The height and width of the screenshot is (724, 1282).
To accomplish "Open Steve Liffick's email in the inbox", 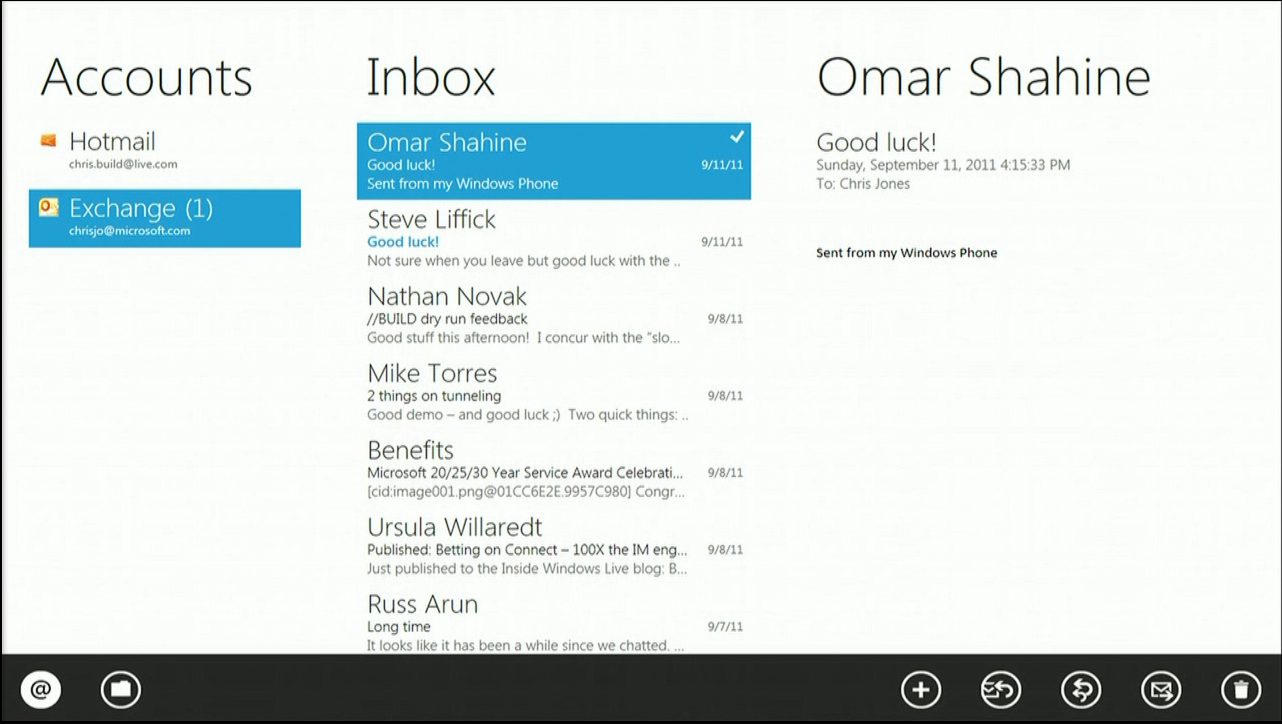I will coord(554,239).
